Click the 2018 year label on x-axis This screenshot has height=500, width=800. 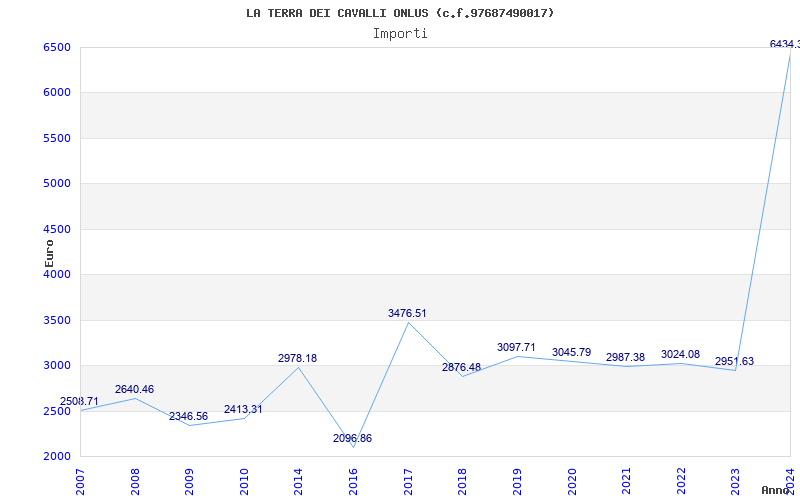pyautogui.click(x=463, y=482)
